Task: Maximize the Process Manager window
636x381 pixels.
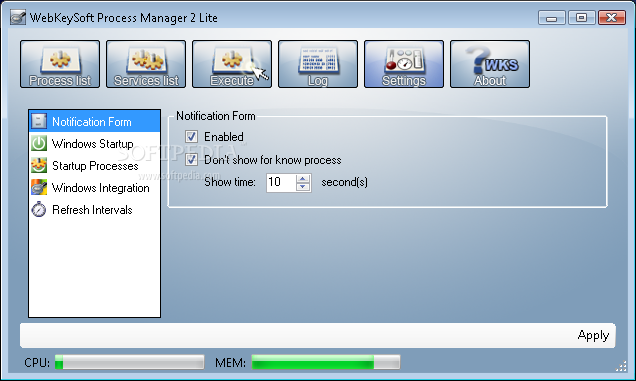Action: coord(581,18)
